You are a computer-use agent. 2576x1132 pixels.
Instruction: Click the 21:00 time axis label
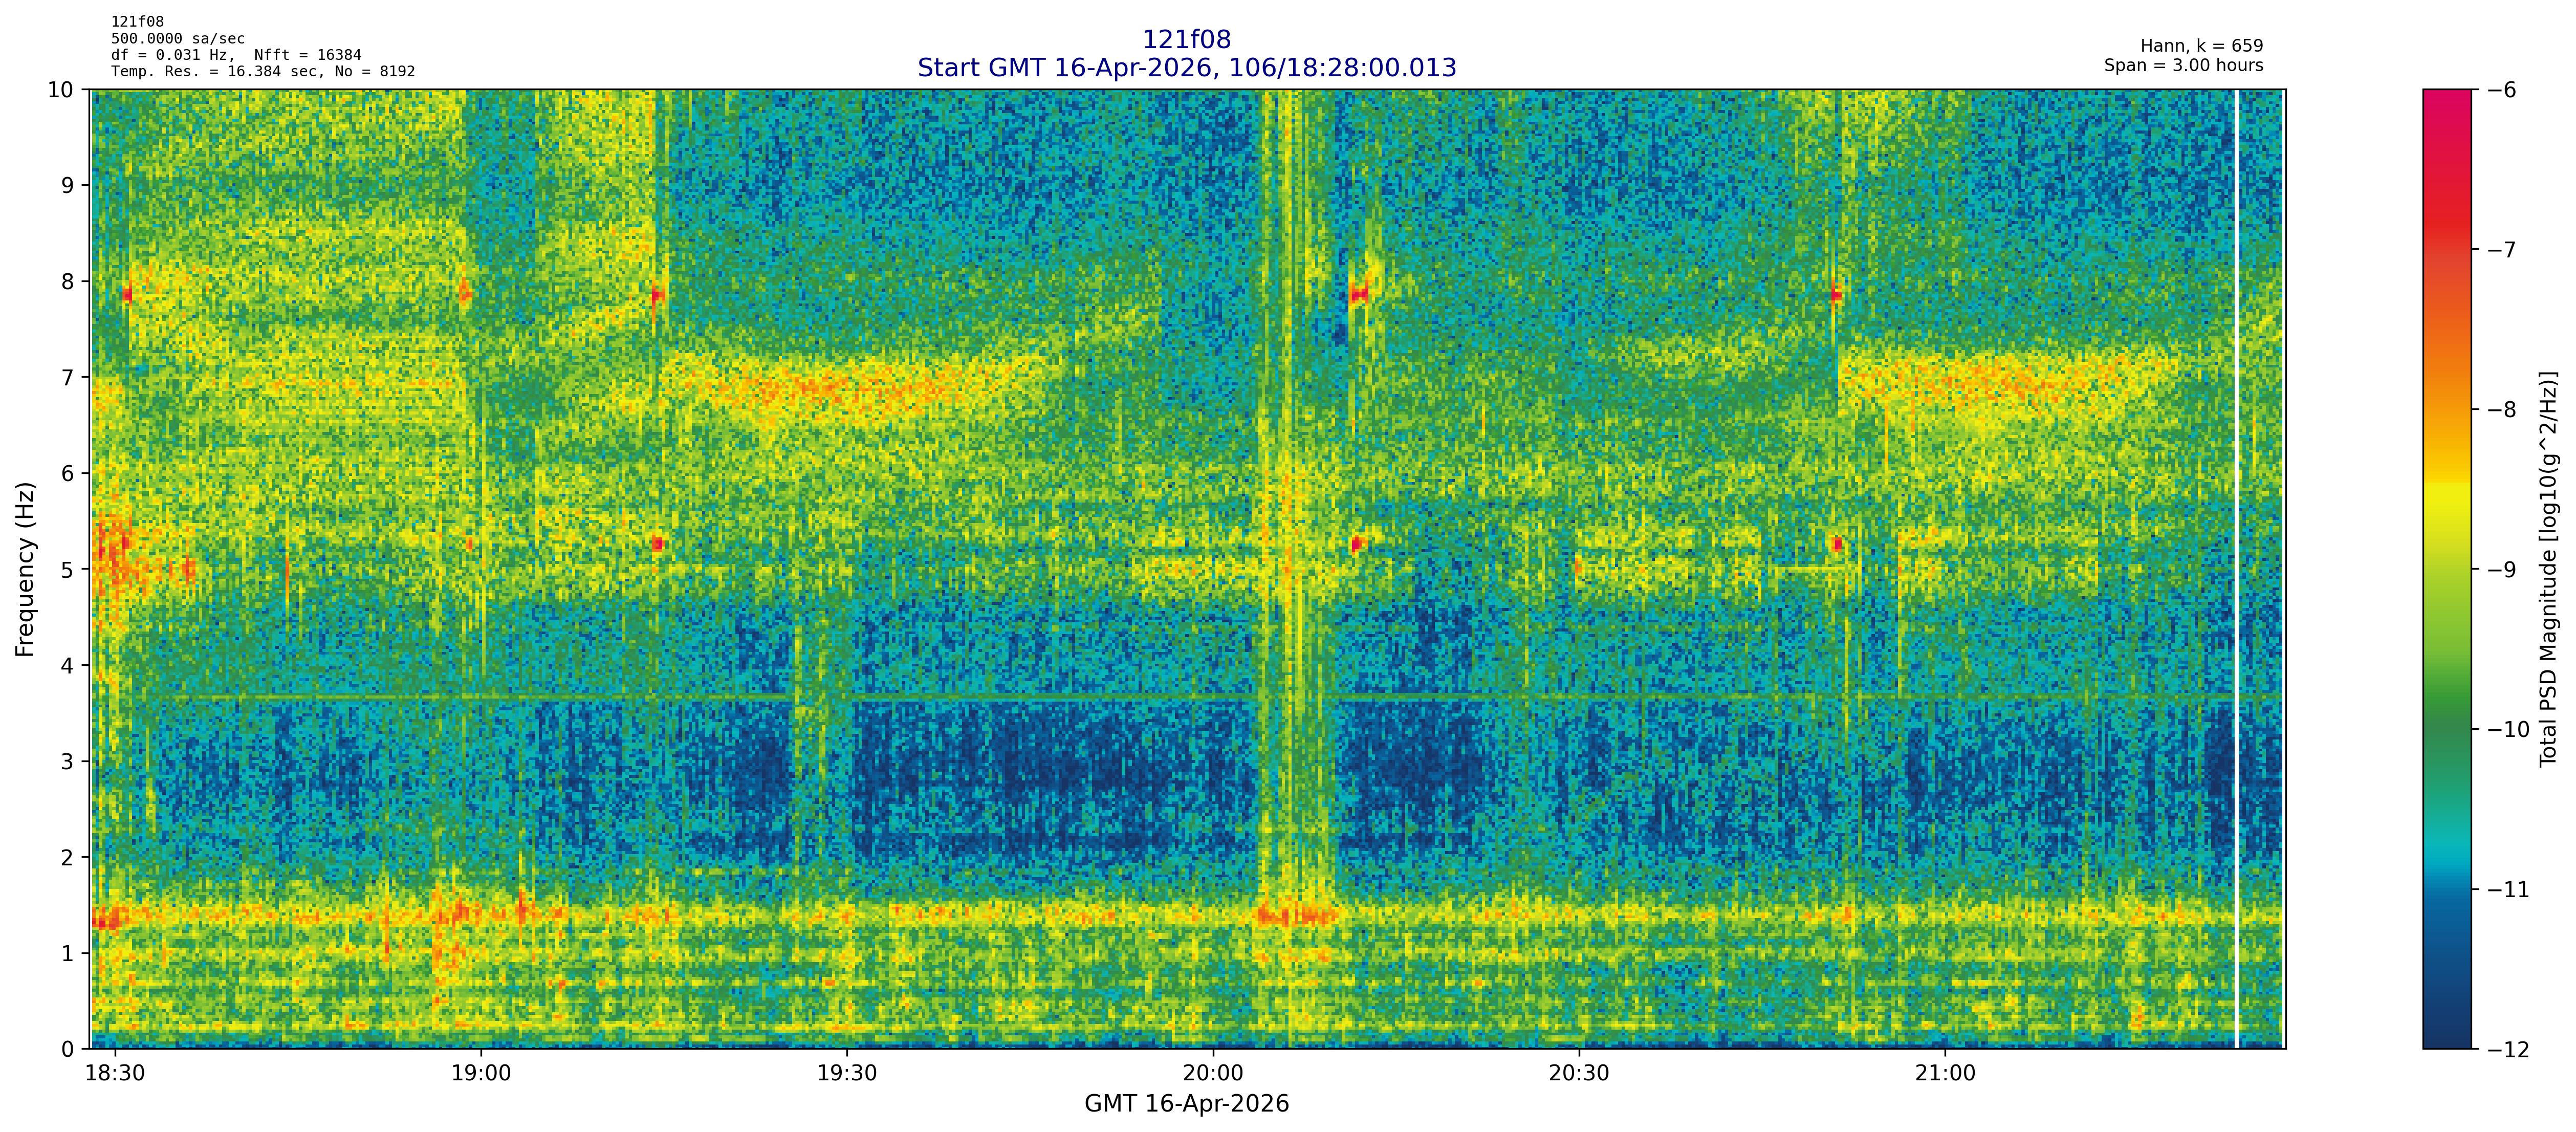[1945, 1073]
